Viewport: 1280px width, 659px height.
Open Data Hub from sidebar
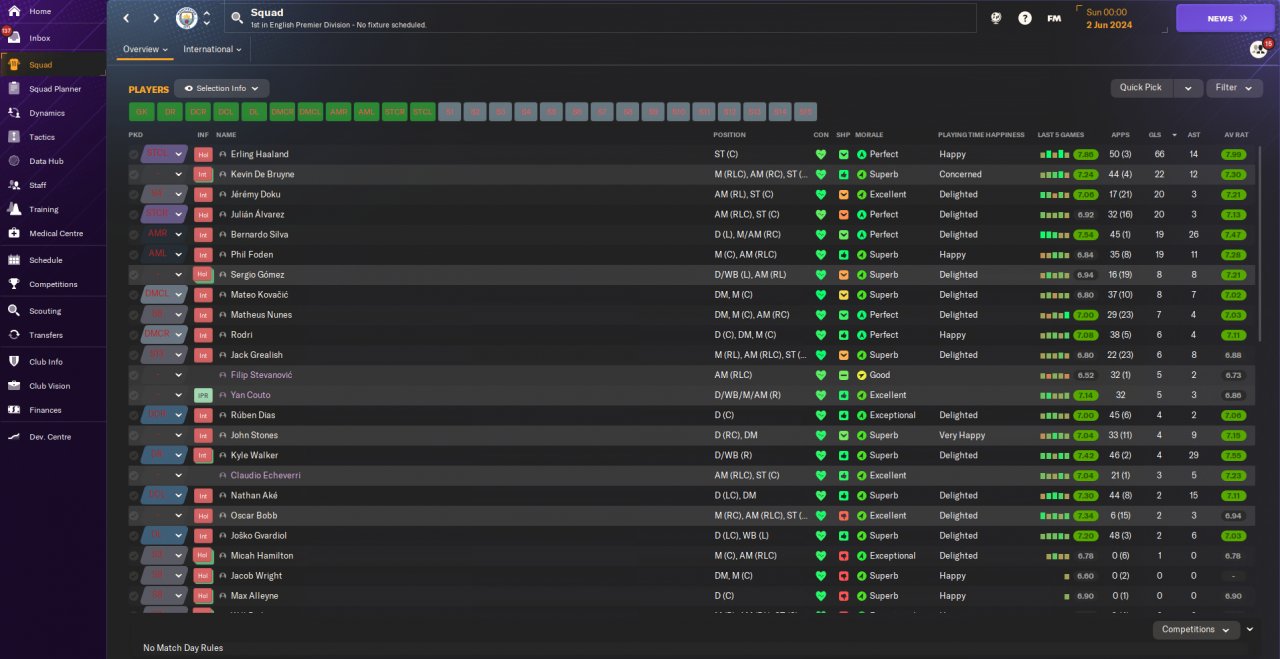click(46, 161)
